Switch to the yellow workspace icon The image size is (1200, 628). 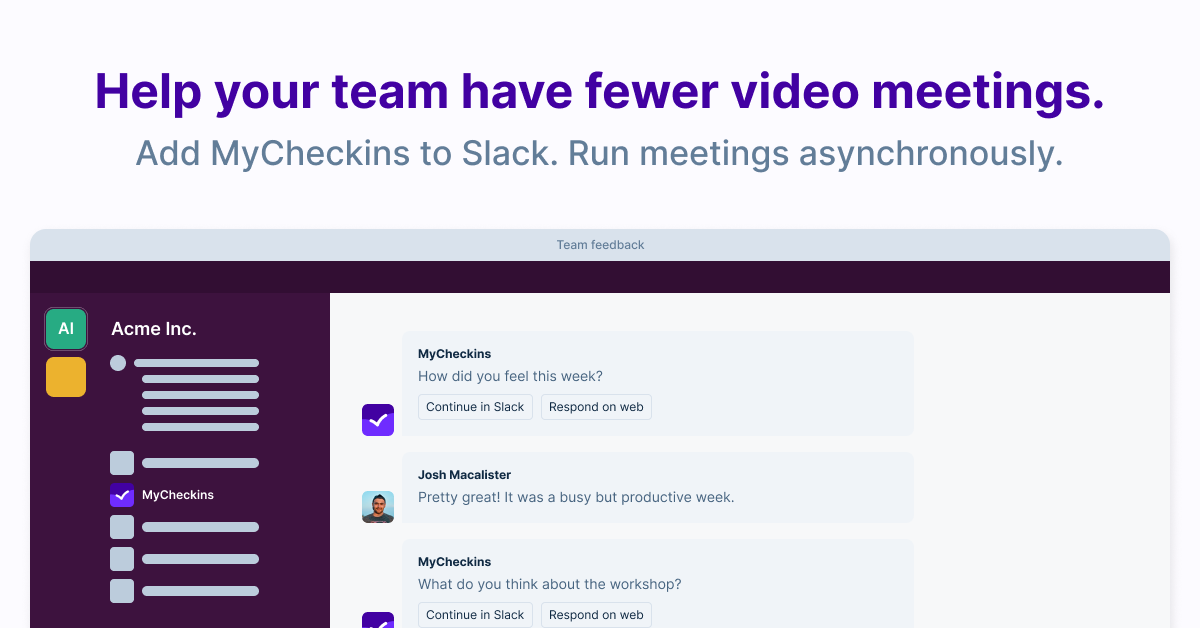point(66,377)
